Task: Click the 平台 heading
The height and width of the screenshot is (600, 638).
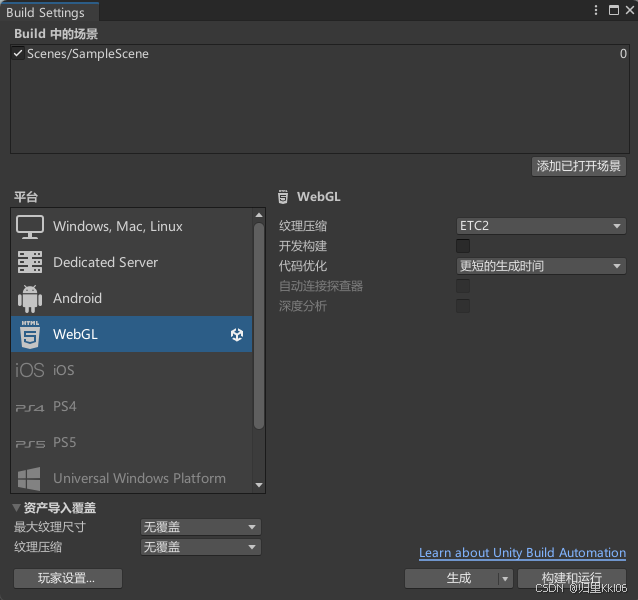Action: pos(26,197)
